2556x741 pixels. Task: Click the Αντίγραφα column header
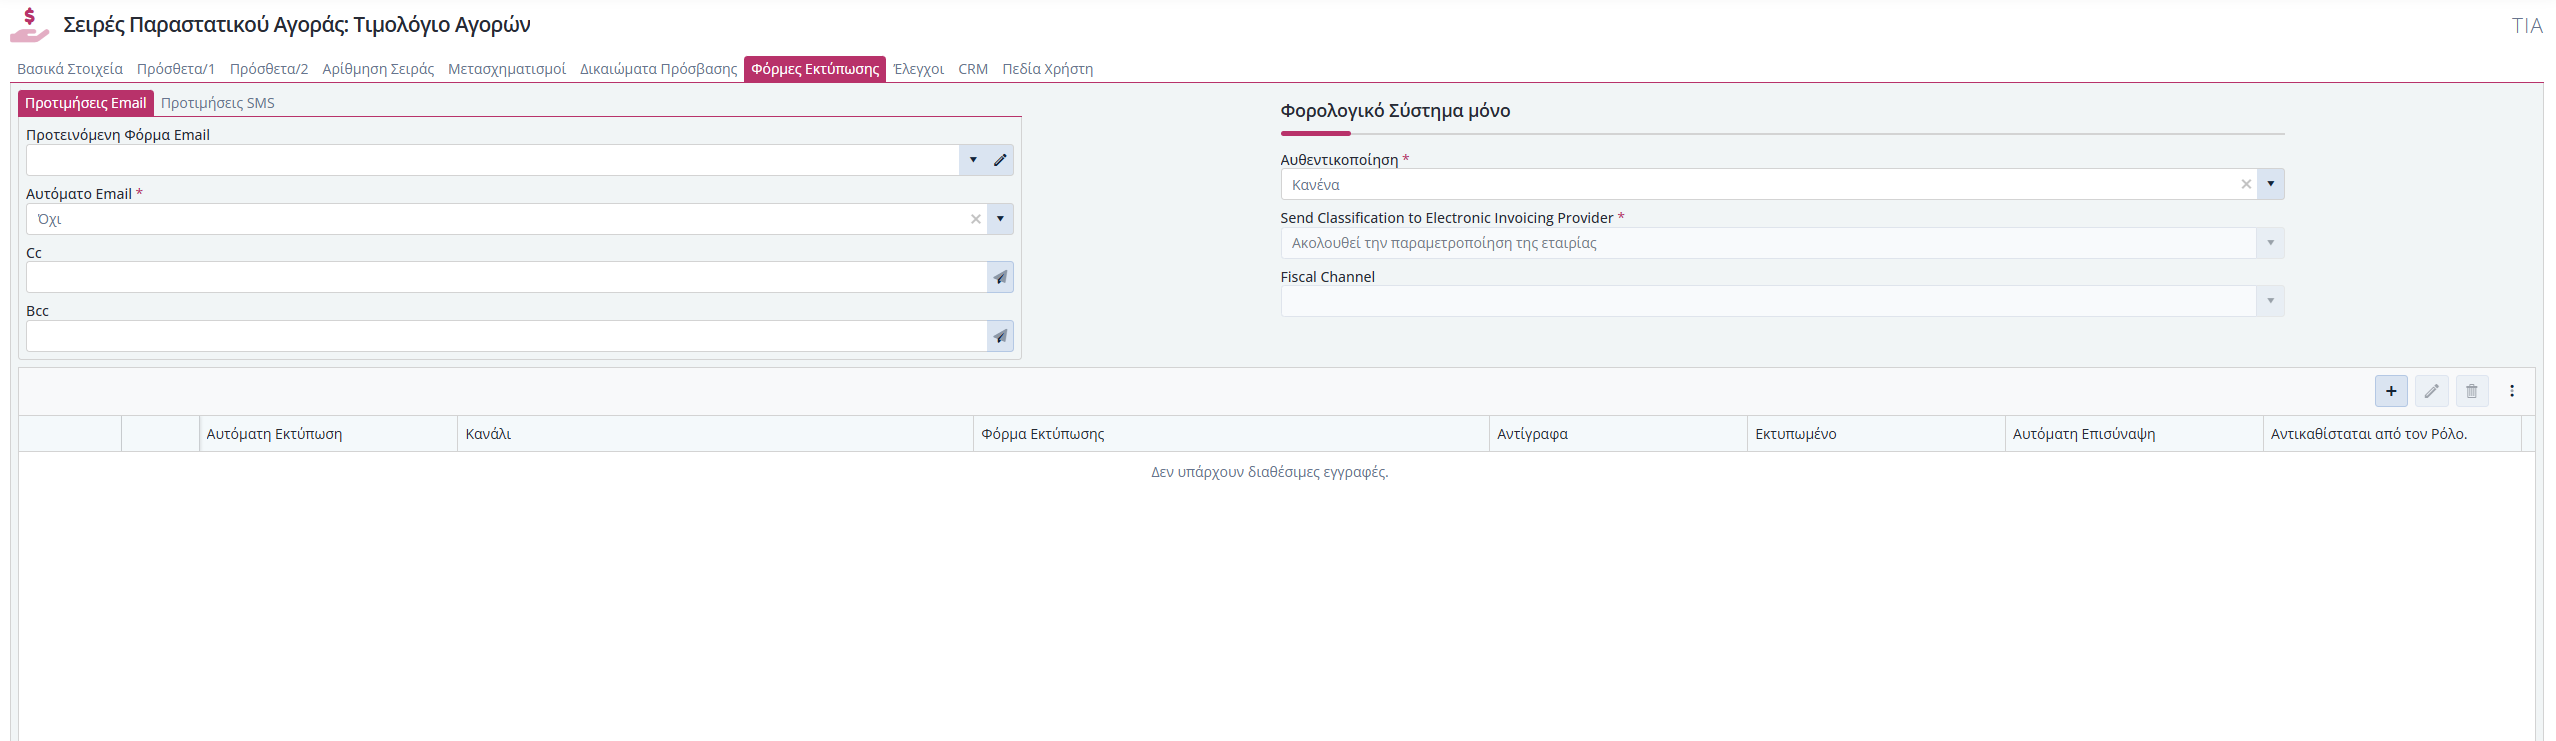click(1618, 434)
